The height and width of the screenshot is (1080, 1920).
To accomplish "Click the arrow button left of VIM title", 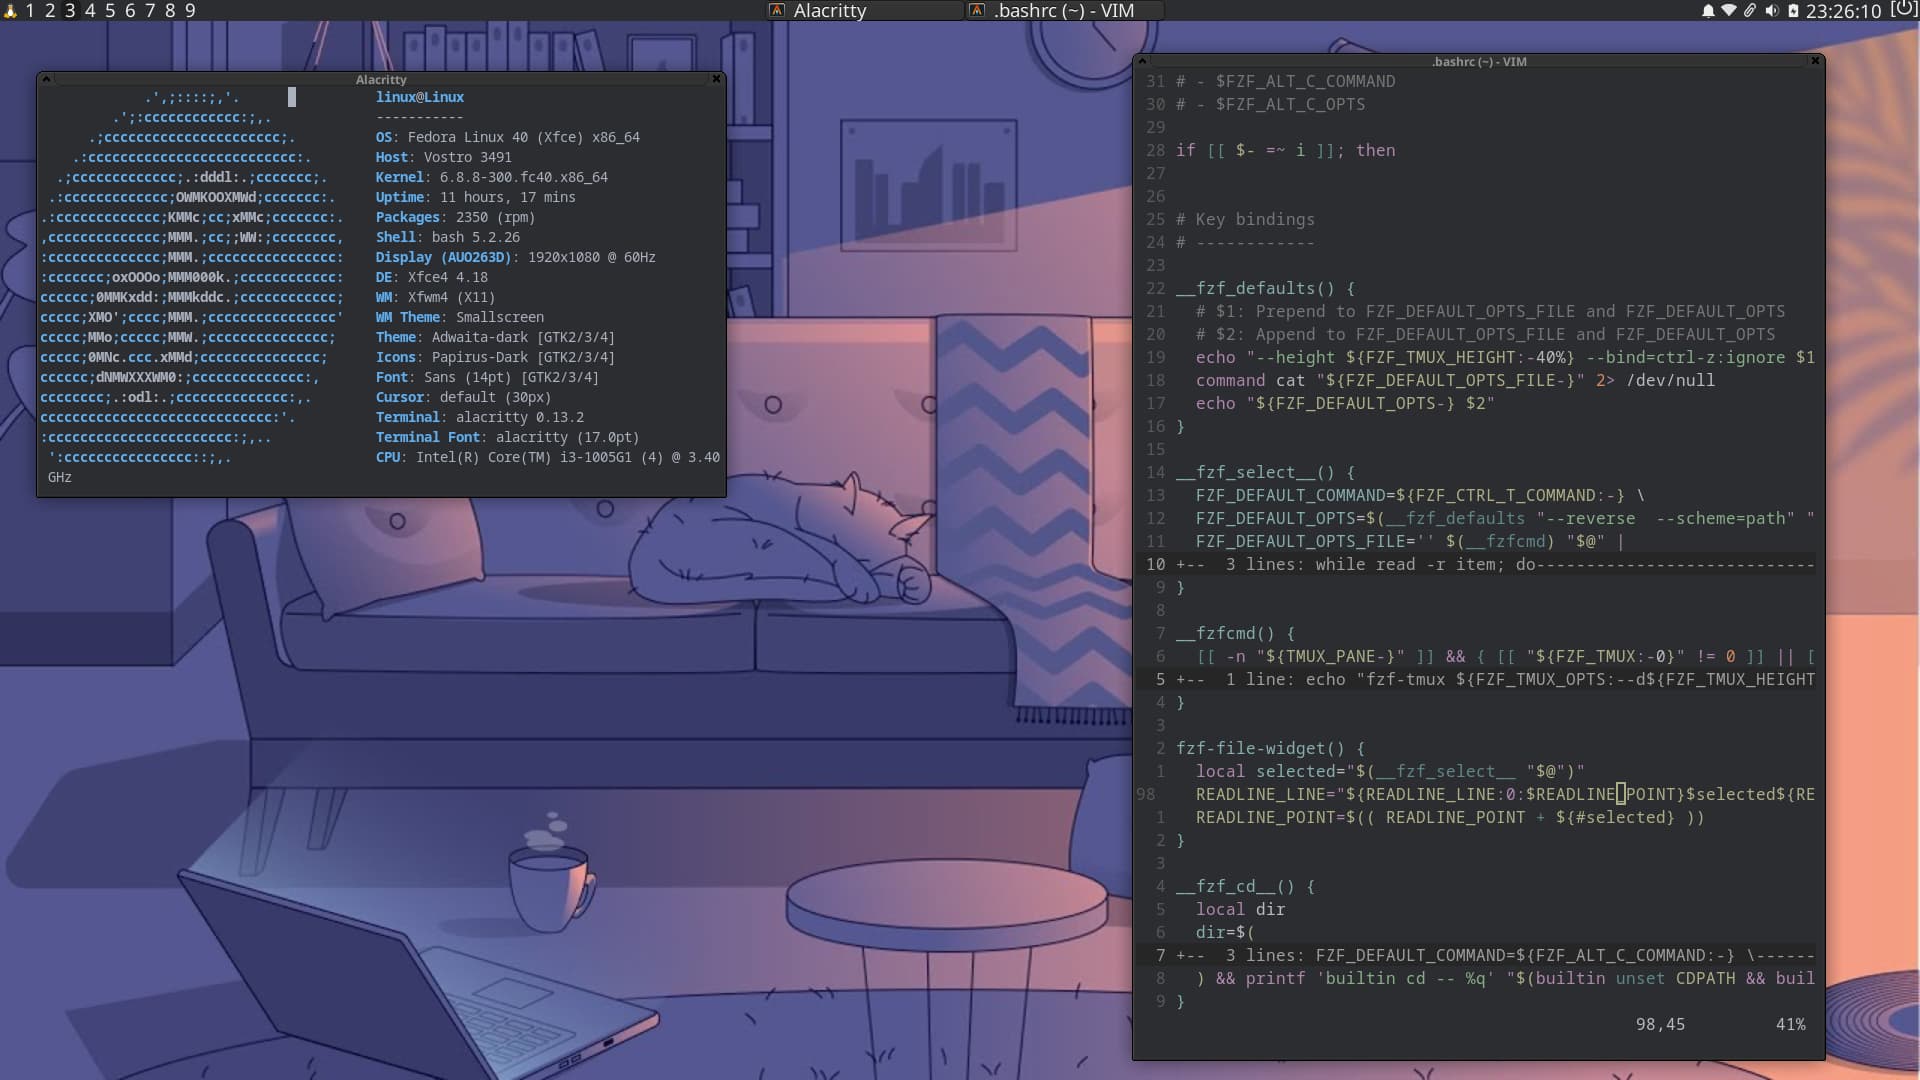I will click(1142, 61).
